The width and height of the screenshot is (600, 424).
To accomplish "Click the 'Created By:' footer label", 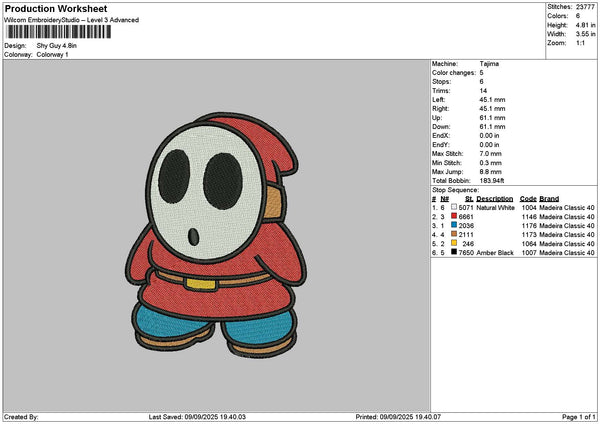I will [x=21, y=417].
